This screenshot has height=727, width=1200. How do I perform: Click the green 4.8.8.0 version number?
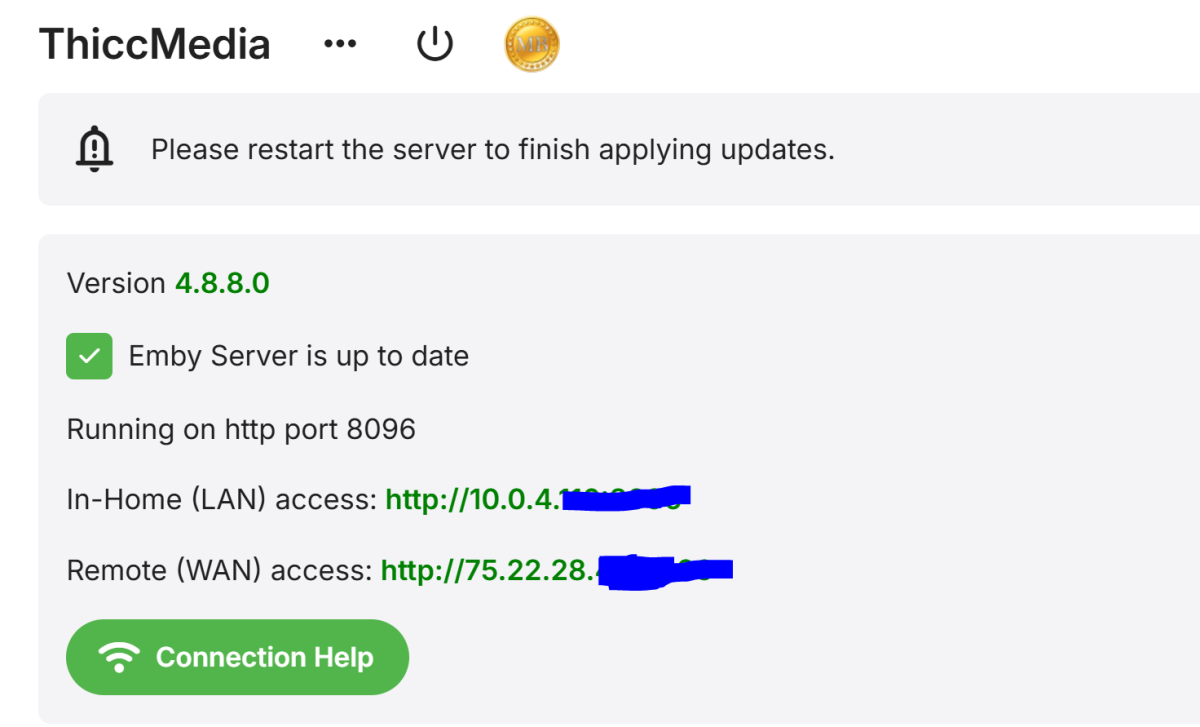click(x=222, y=283)
